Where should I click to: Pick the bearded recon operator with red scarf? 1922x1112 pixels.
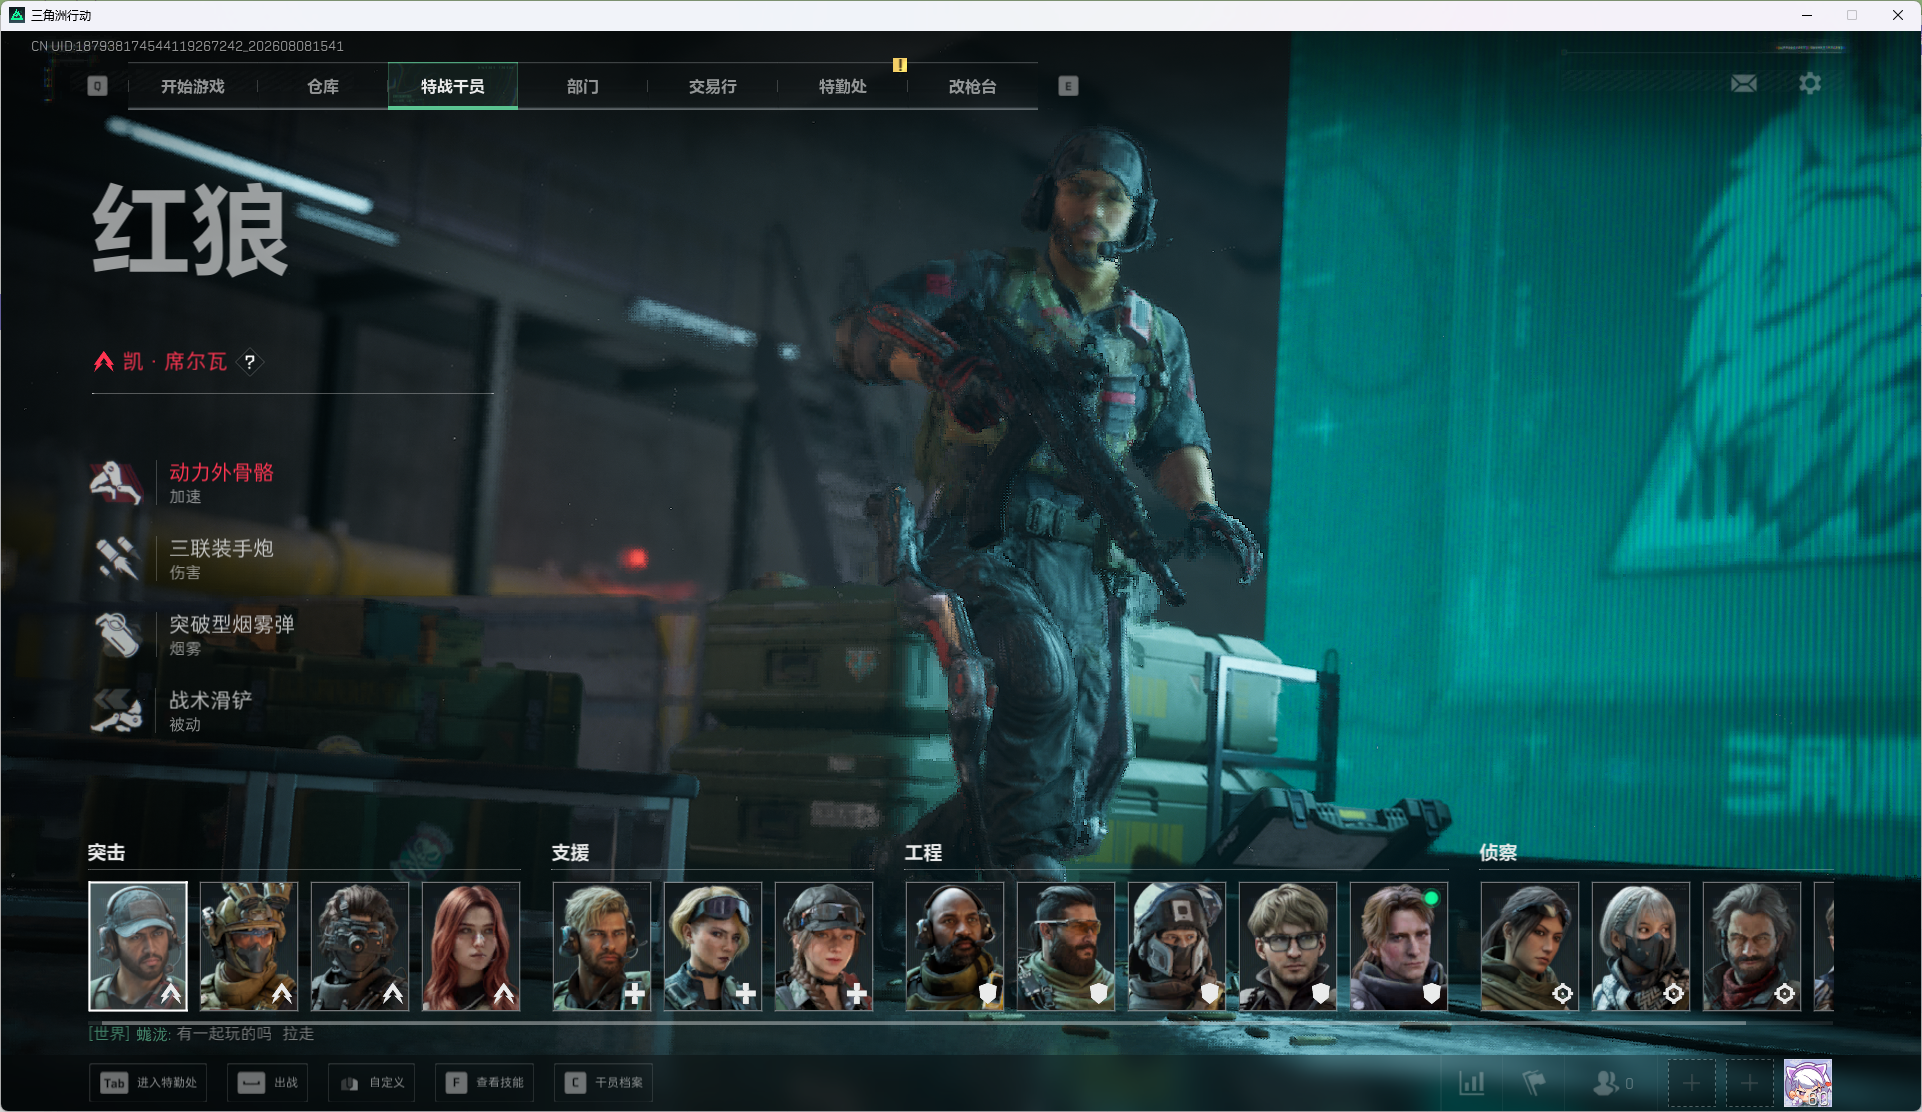point(1752,946)
